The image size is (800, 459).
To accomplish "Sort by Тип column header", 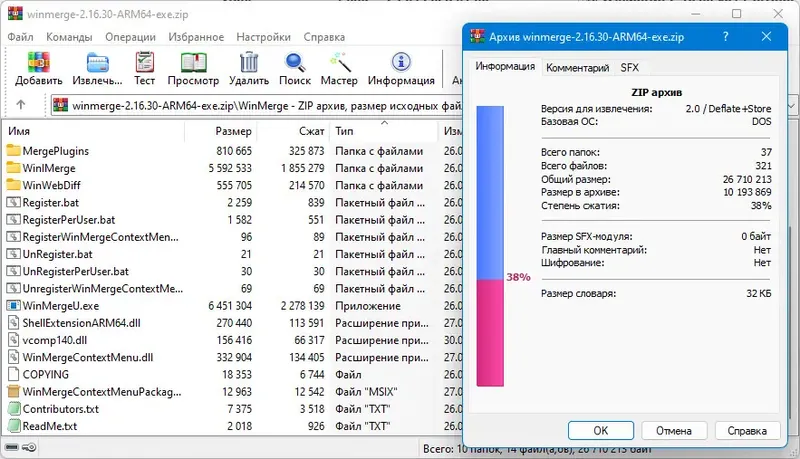I will 384,131.
